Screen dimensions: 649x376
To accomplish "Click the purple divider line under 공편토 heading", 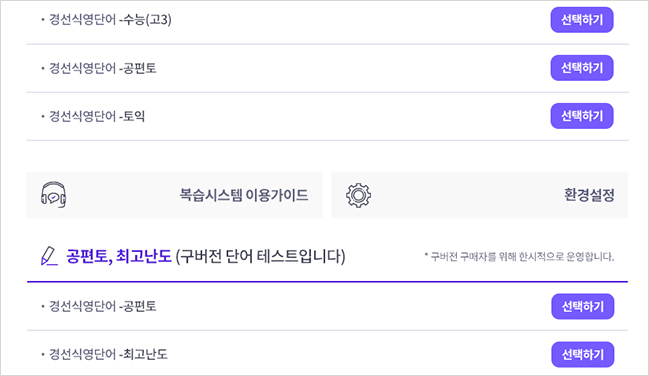I will point(327,282).
